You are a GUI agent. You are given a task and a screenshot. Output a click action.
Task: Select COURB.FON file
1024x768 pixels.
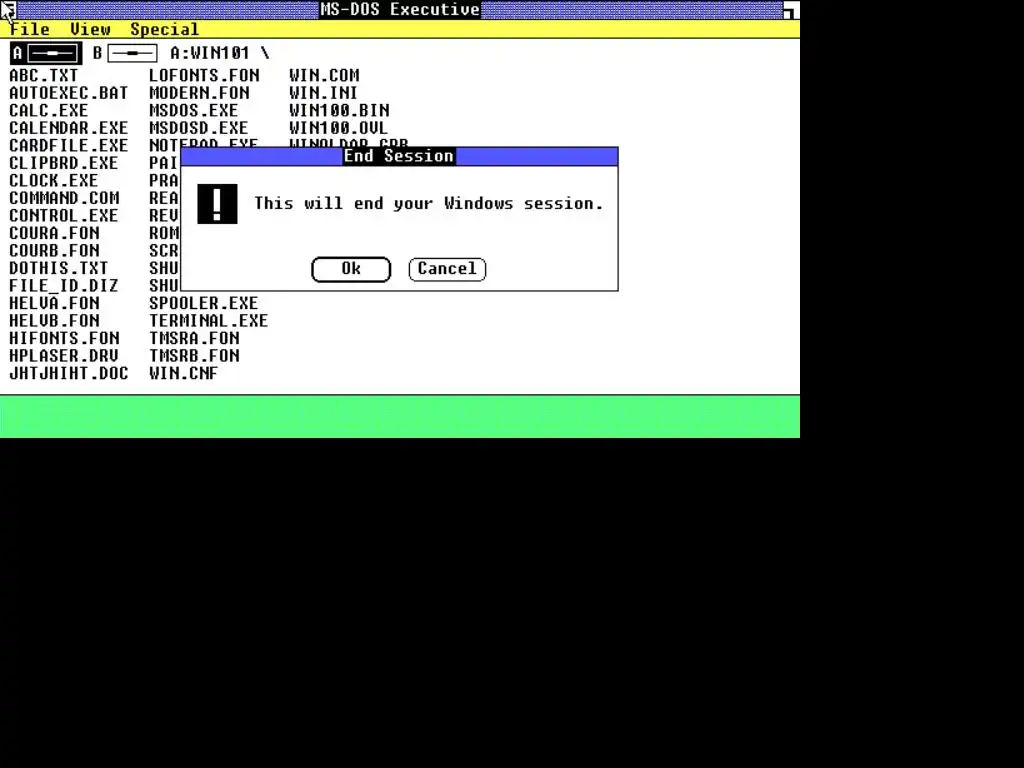54,251
